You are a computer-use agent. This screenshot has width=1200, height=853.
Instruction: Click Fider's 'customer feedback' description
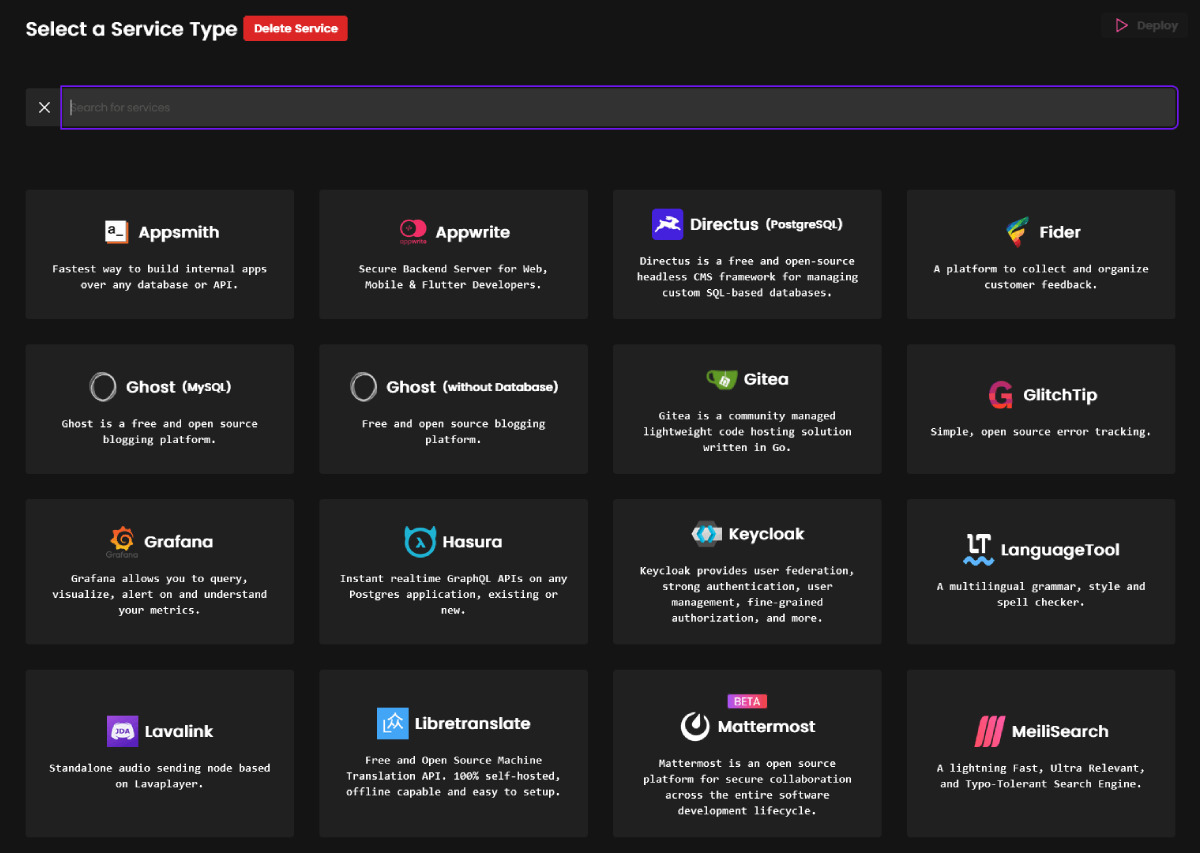click(x=1041, y=277)
